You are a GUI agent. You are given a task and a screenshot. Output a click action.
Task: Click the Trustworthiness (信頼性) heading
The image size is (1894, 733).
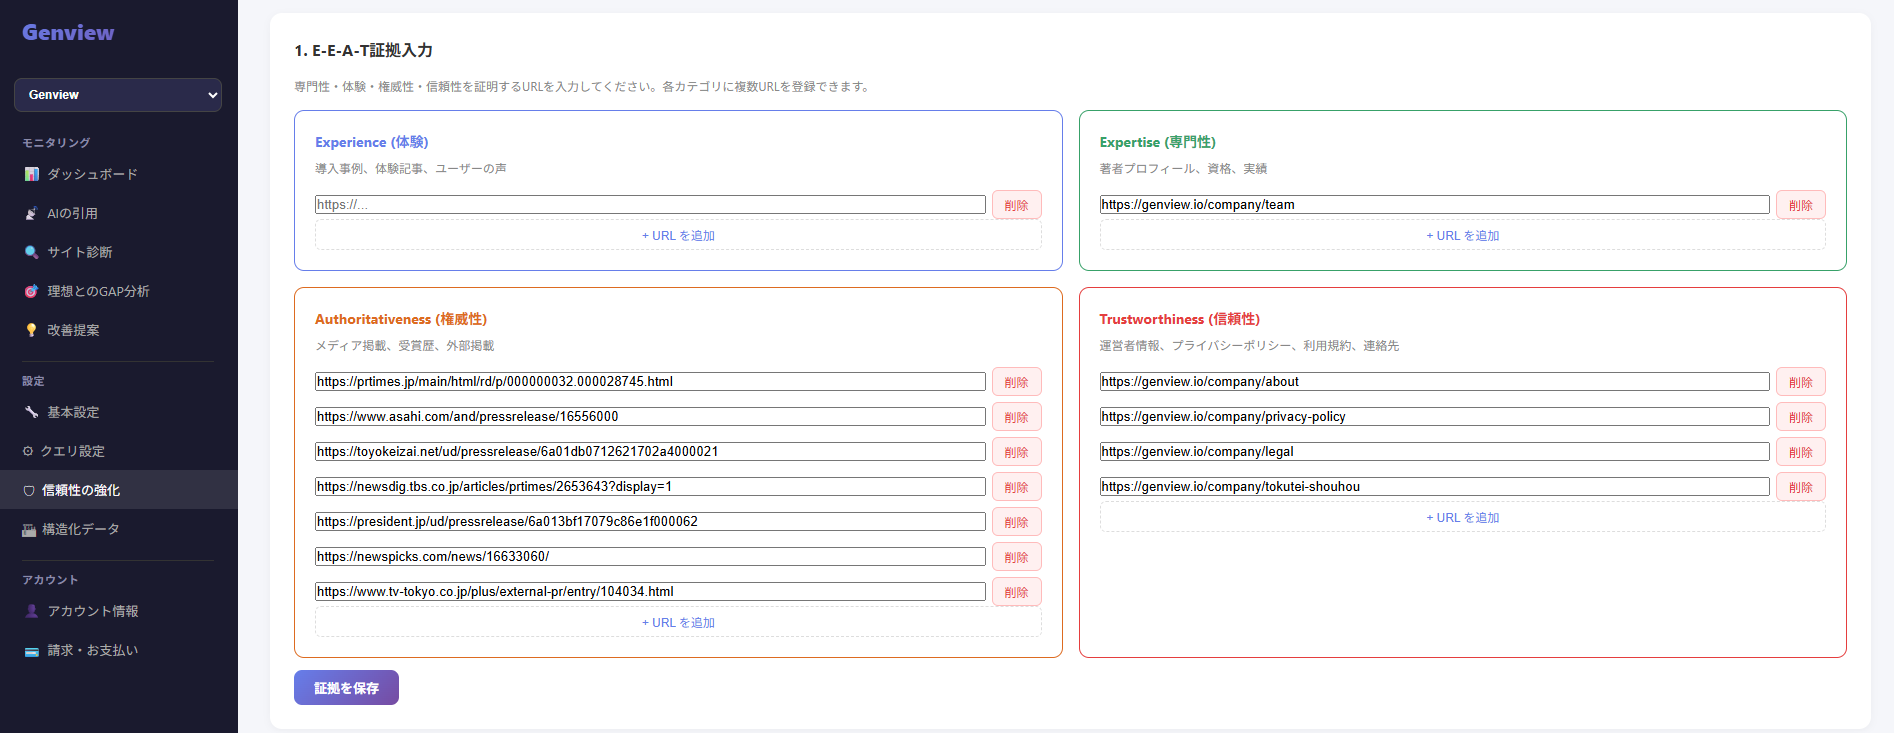click(x=1179, y=319)
